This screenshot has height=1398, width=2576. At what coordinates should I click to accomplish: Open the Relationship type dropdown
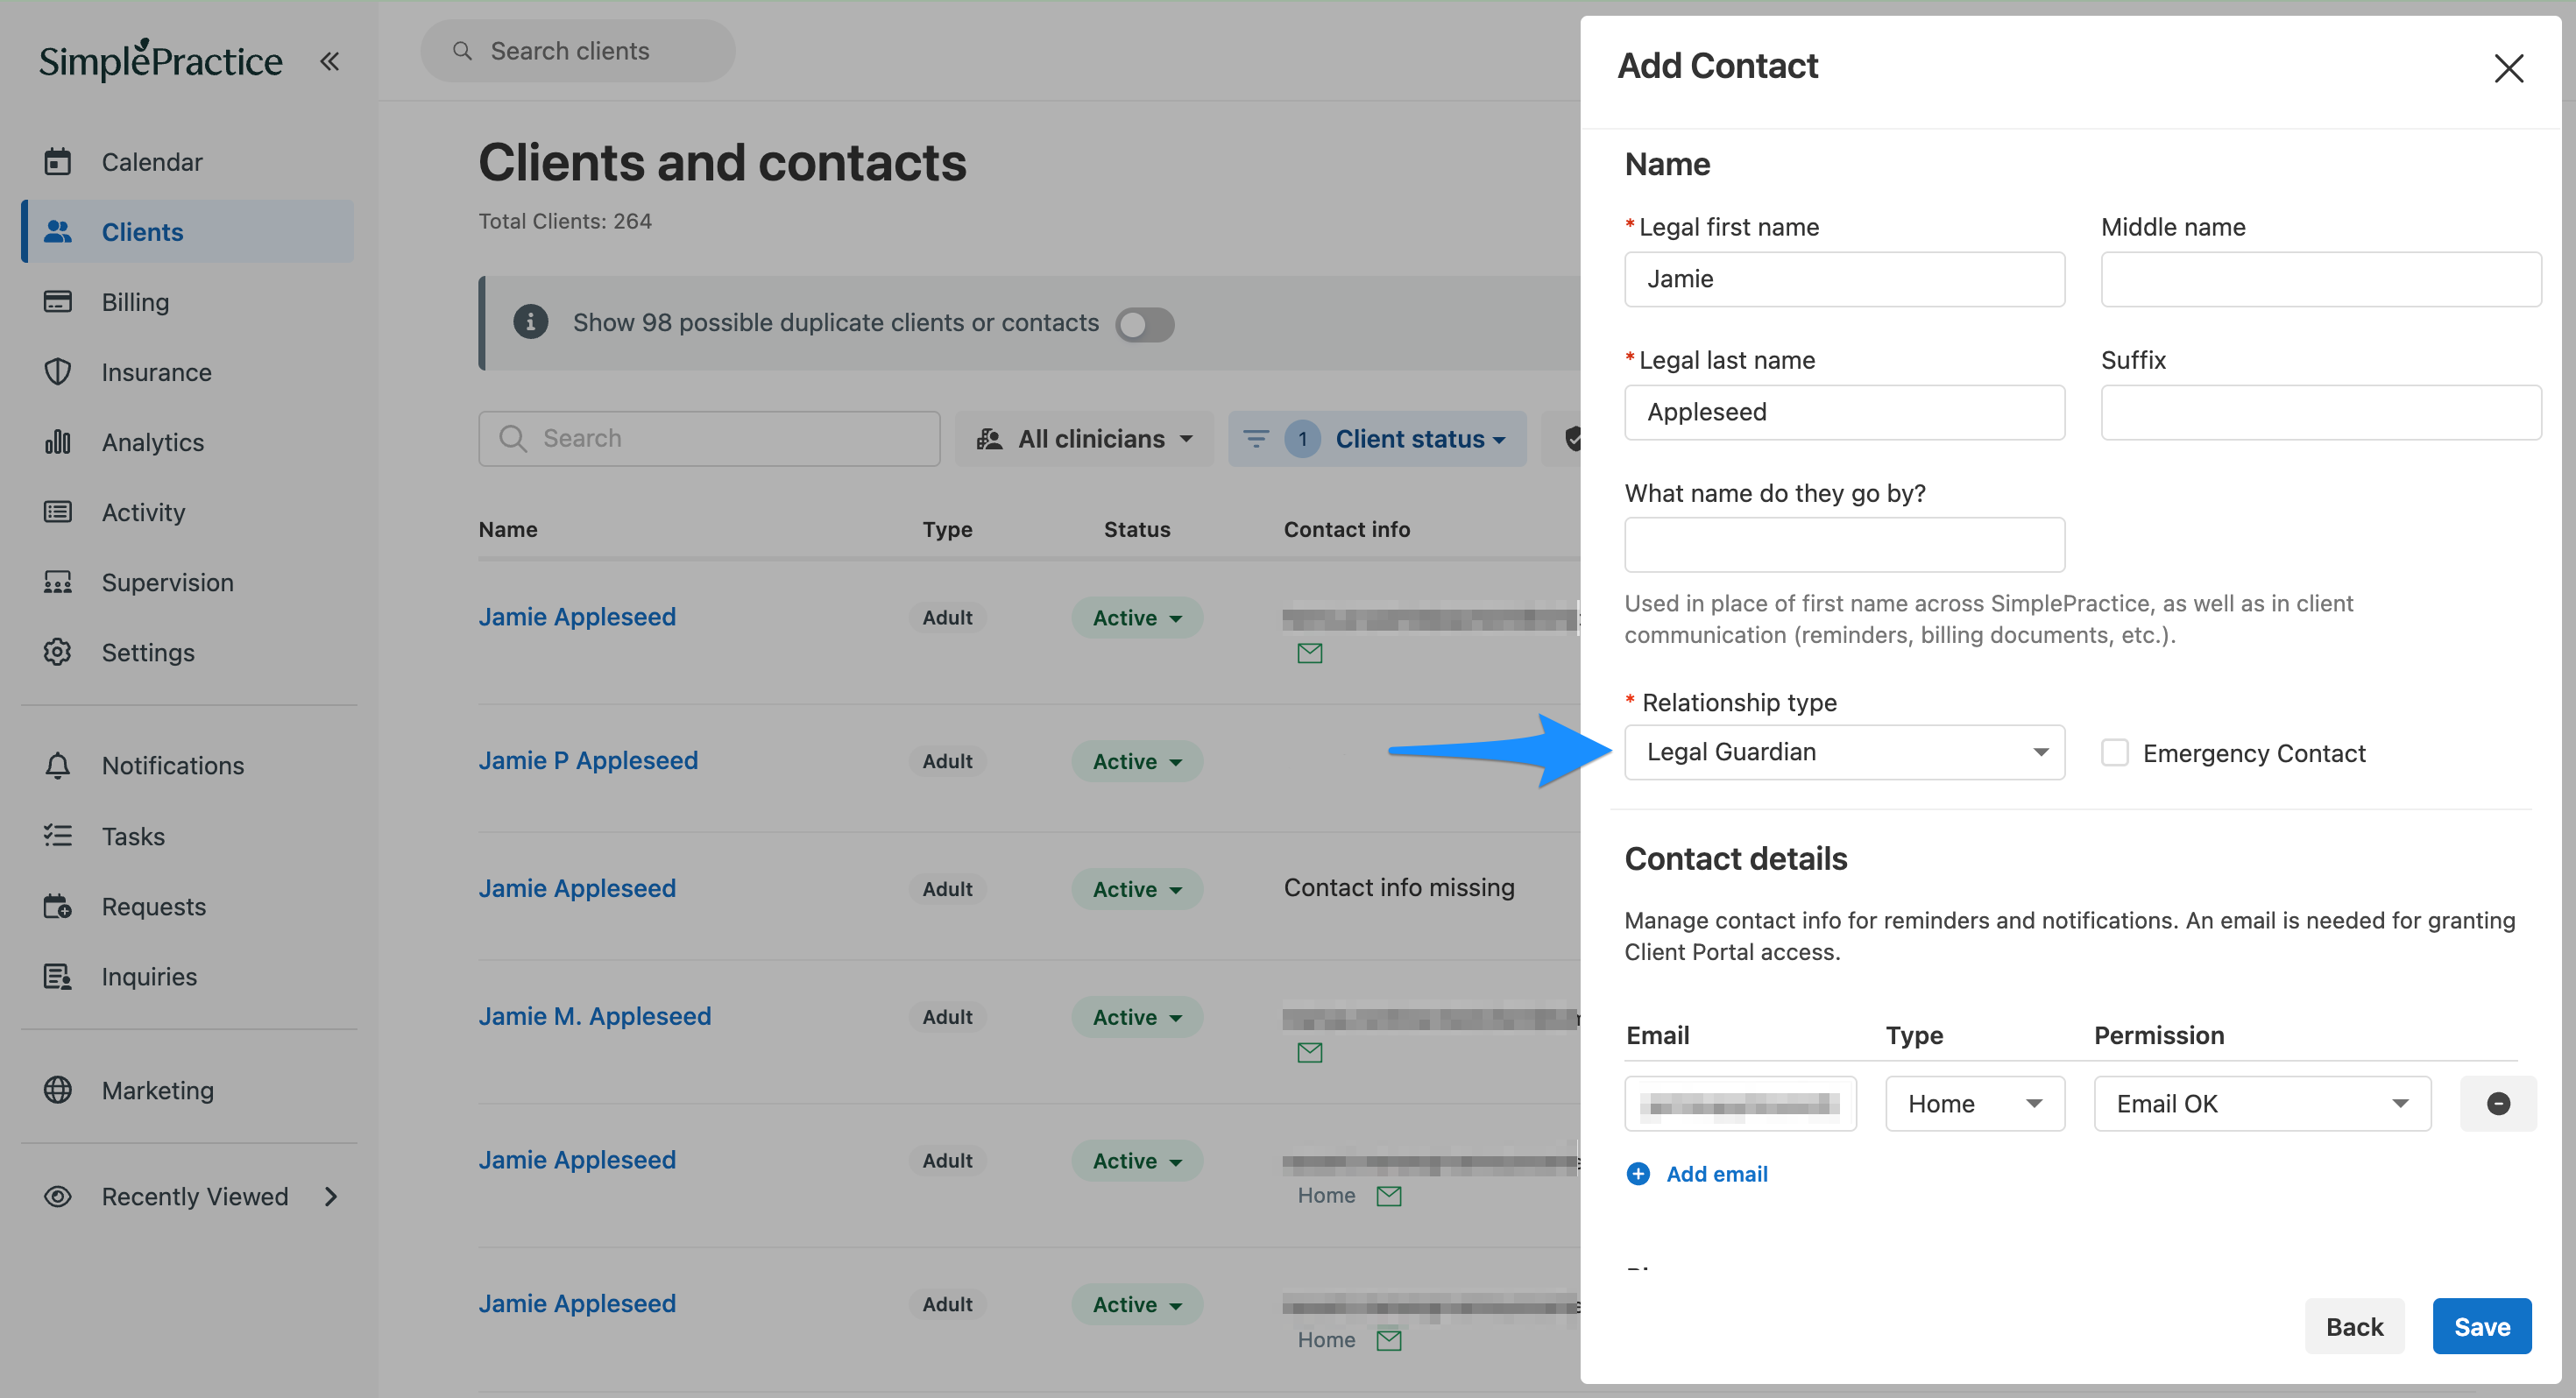tap(1843, 752)
